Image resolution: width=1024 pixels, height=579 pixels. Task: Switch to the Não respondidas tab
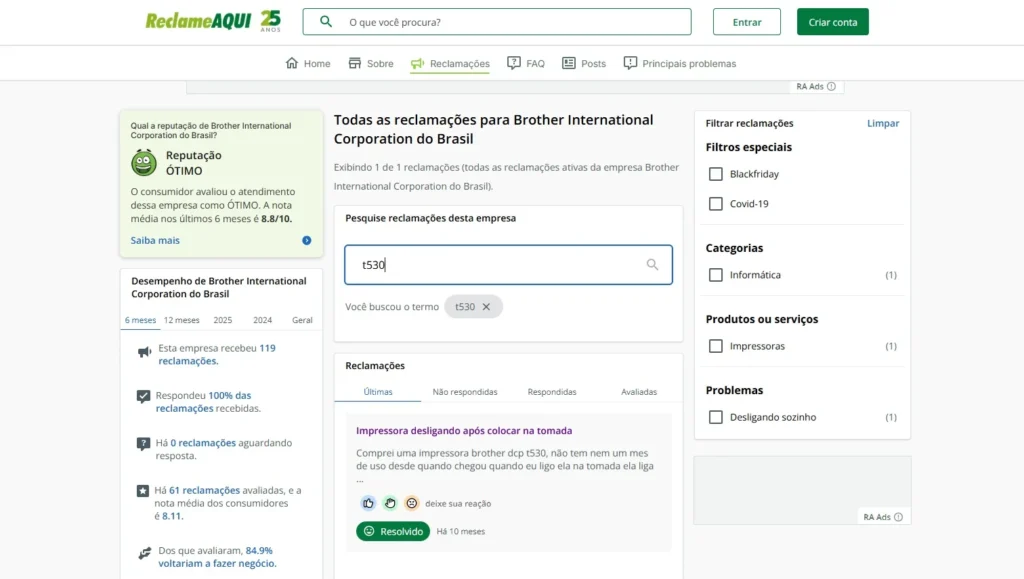[x=464, y=392]
